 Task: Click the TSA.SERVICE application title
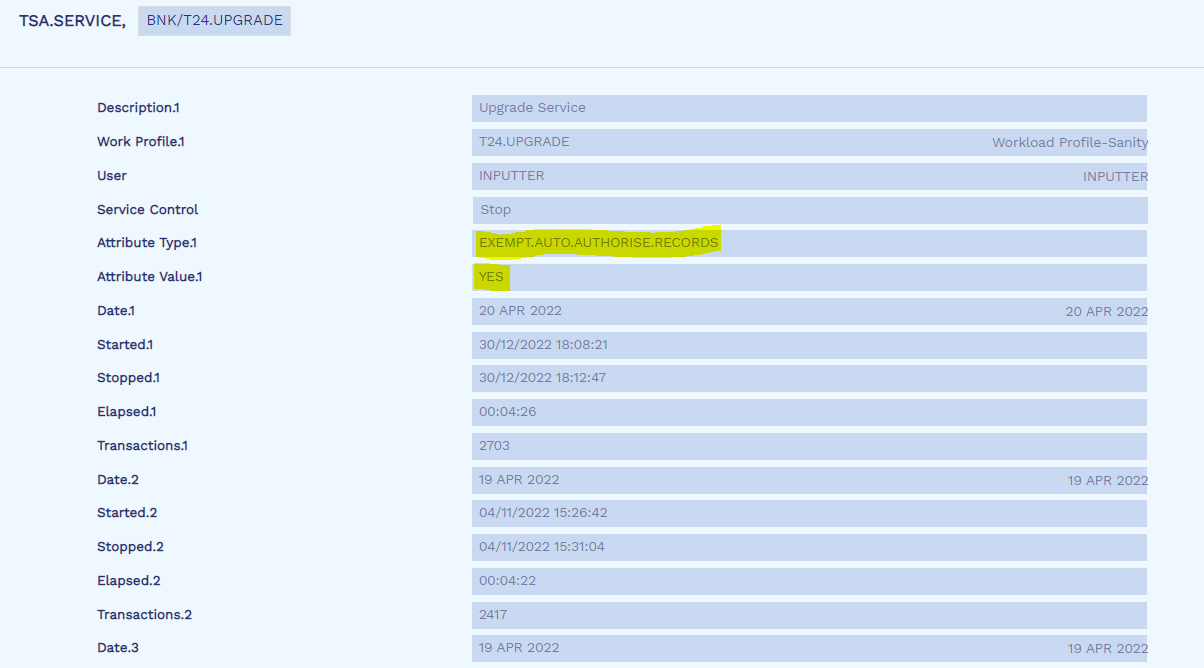(x=71, y=21)
